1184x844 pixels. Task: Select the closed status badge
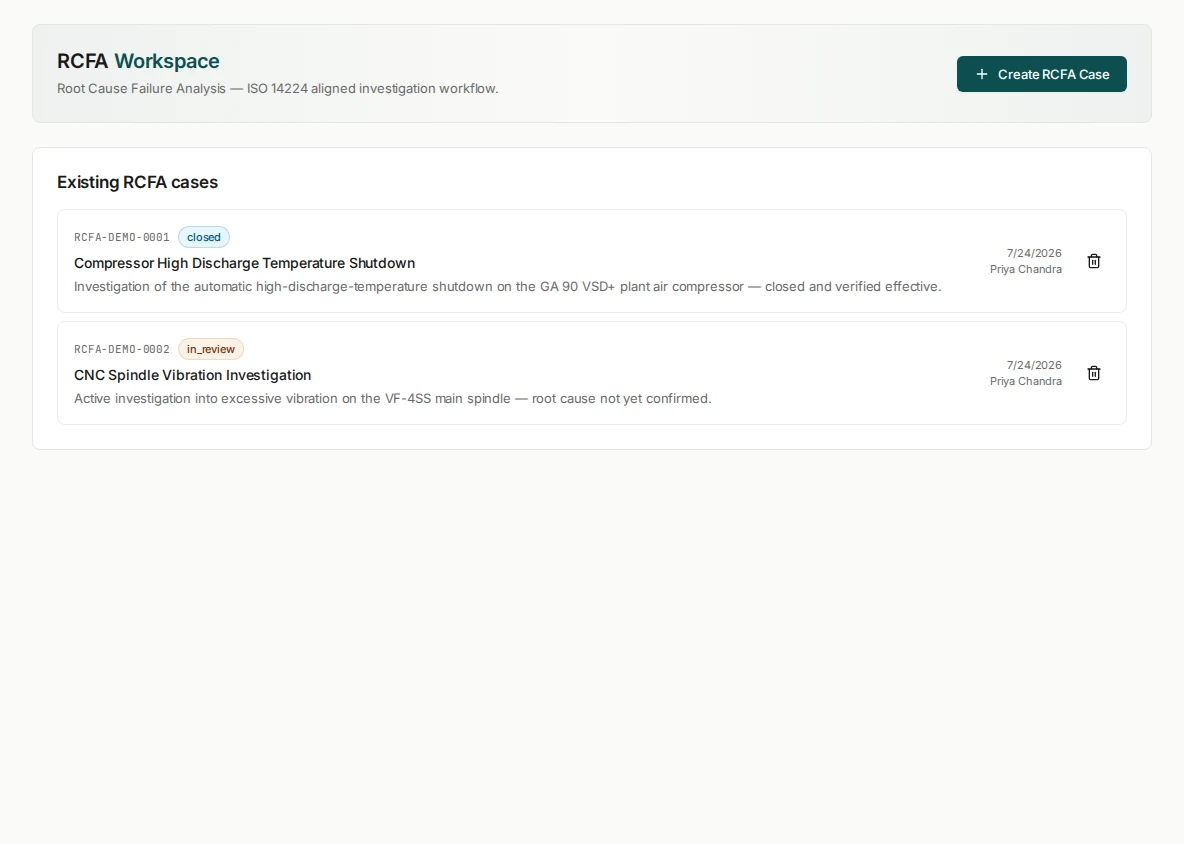tap(204, 237)
